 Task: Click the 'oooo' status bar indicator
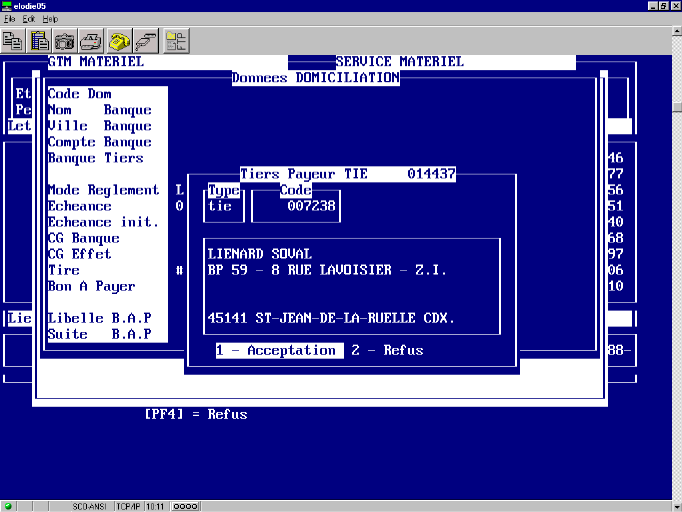[x=185, y=507]
